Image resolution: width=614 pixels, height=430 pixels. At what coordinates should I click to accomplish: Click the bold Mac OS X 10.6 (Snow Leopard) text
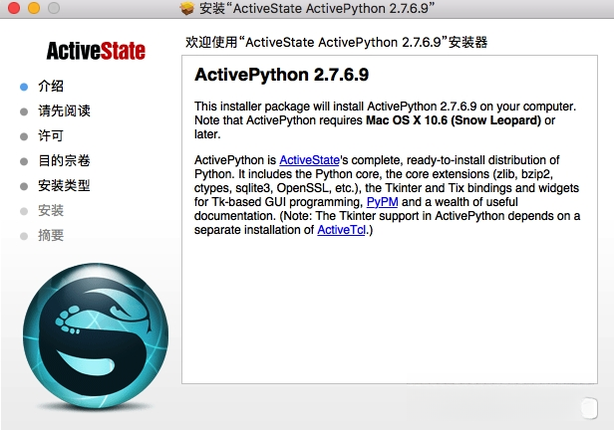coord(453,120)
